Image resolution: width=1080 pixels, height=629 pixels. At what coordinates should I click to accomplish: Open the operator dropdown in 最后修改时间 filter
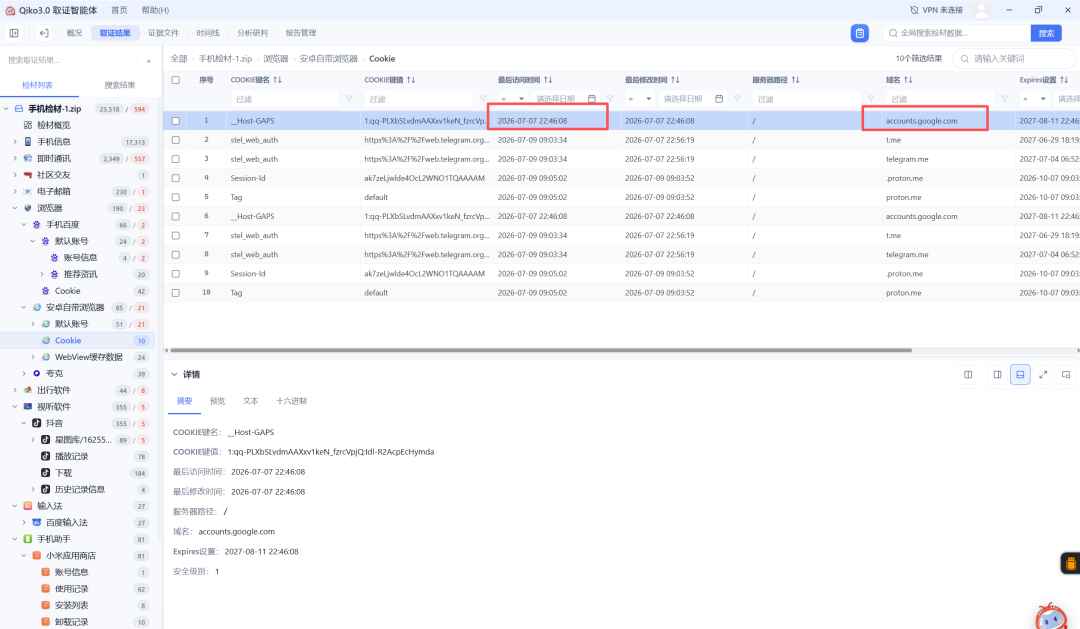tap(639, 99)
